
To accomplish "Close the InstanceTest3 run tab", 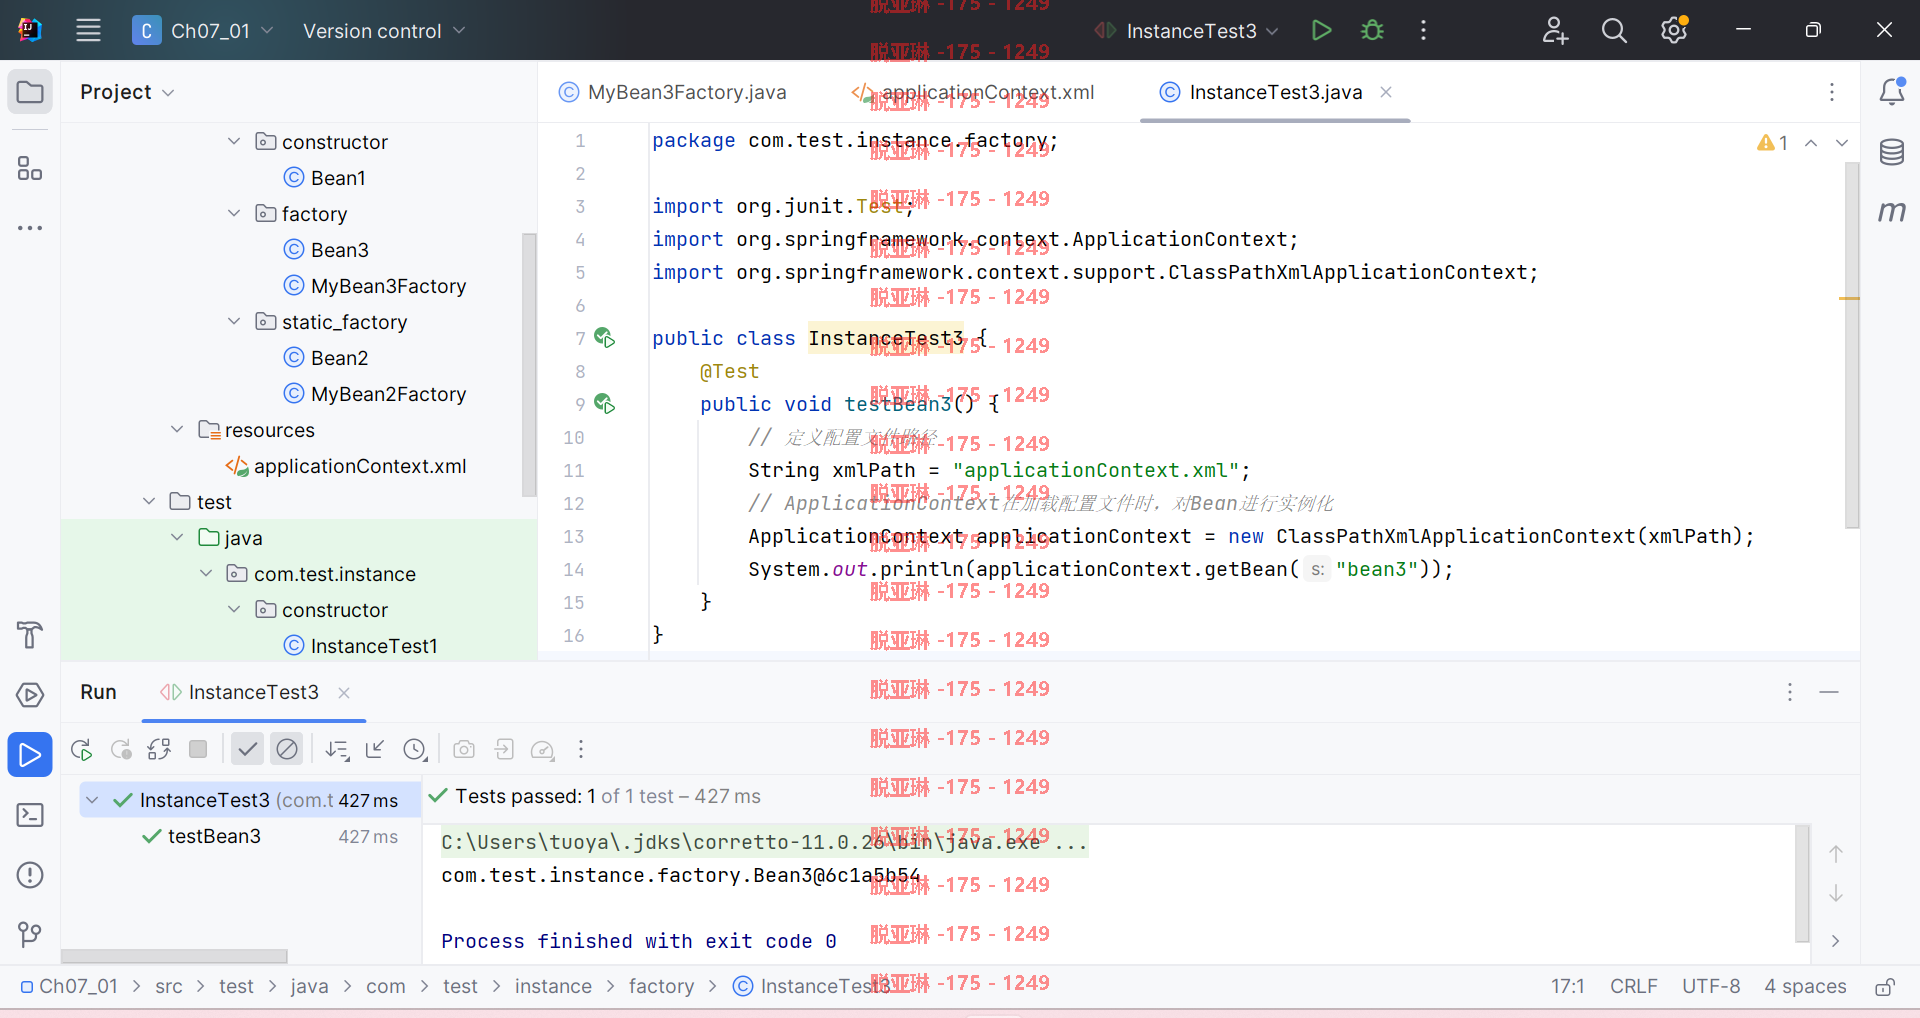I will point(344,692).
